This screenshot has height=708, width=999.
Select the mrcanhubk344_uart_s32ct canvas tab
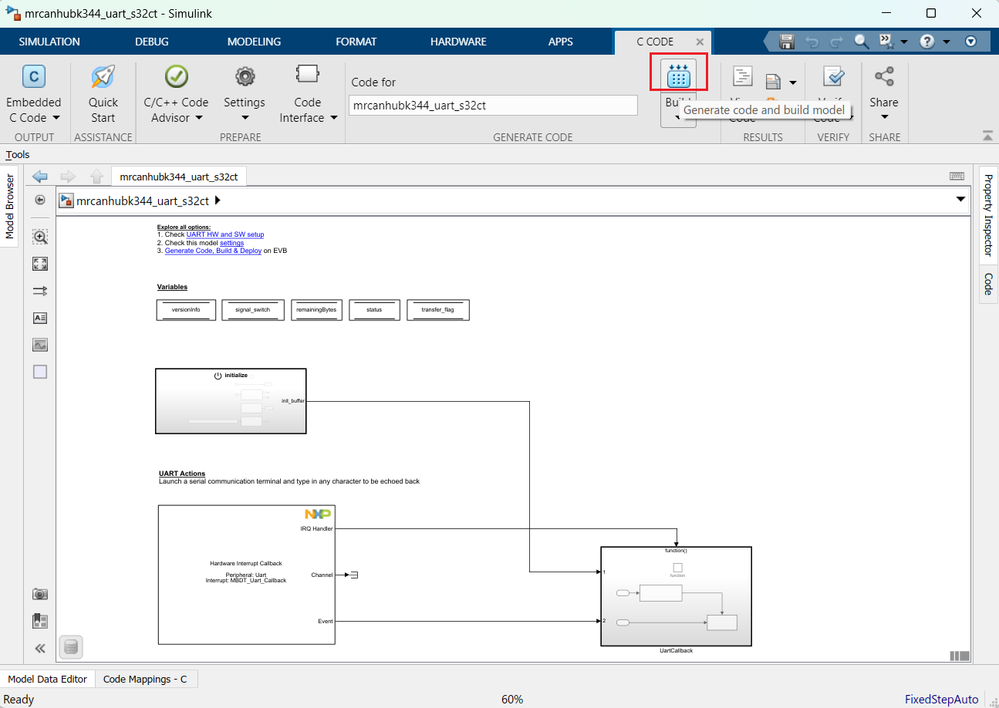tap(178, 177)
